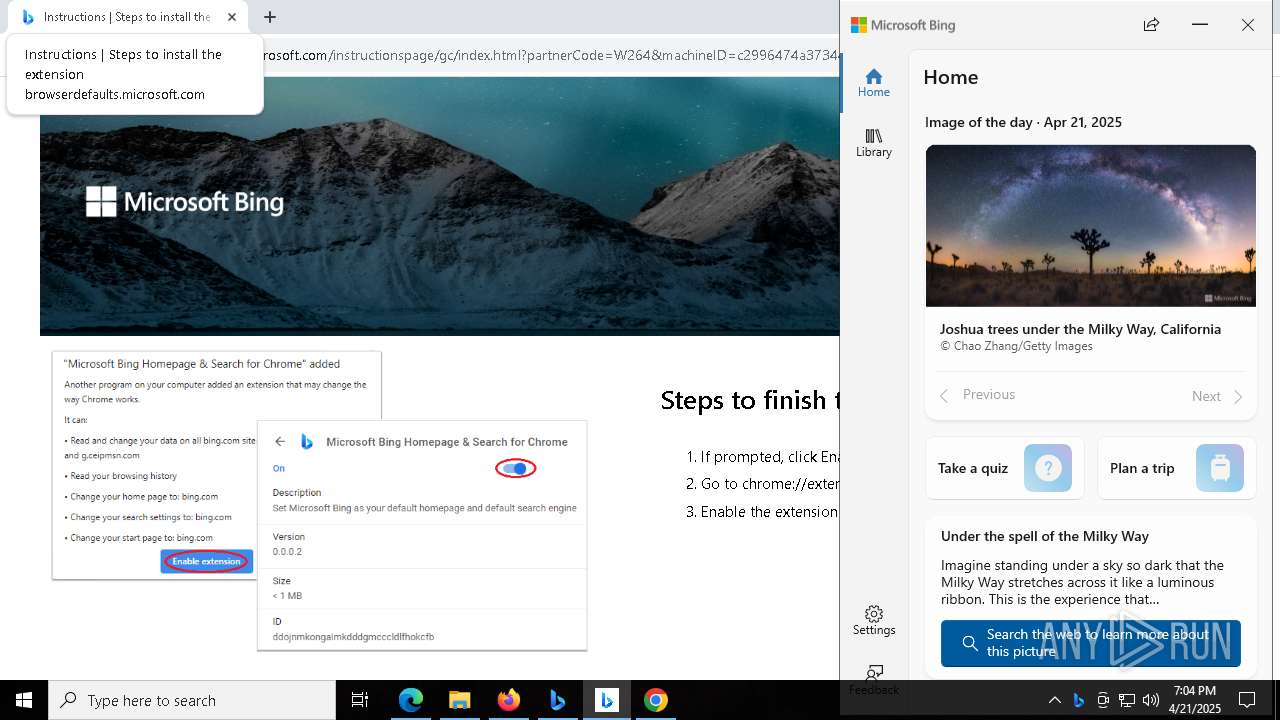1280x720 pixels.
Task: Click the Chao Zhang/Getty Images credit text
Action: 1016,346
